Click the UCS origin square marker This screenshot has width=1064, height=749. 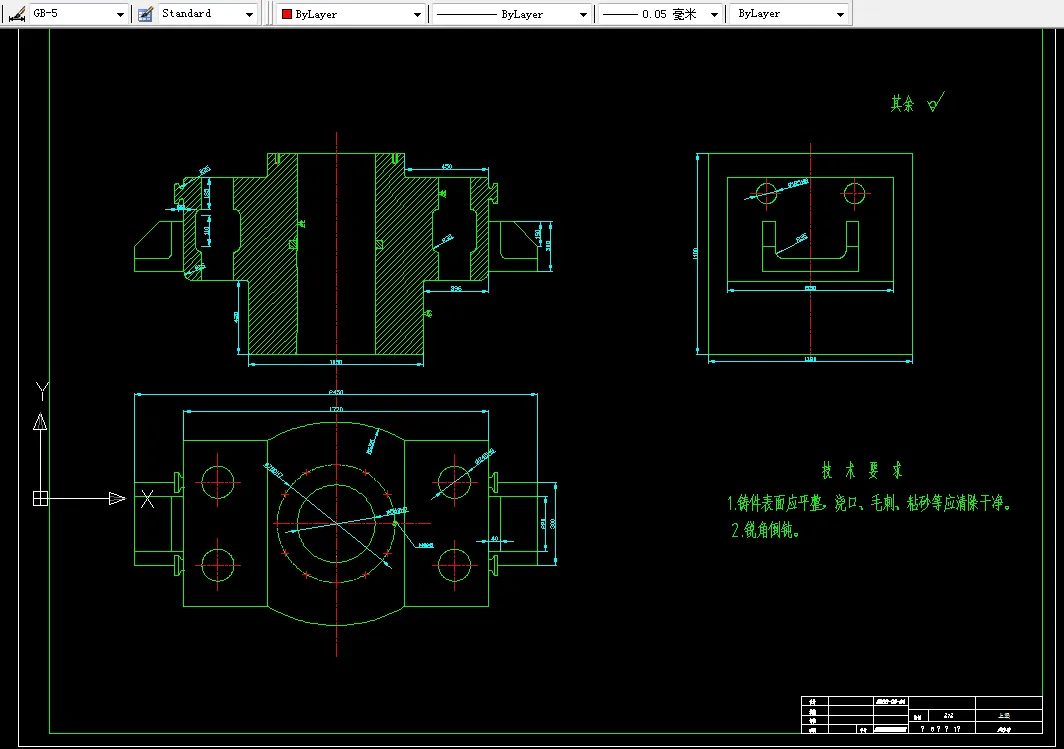click(40, 499)
